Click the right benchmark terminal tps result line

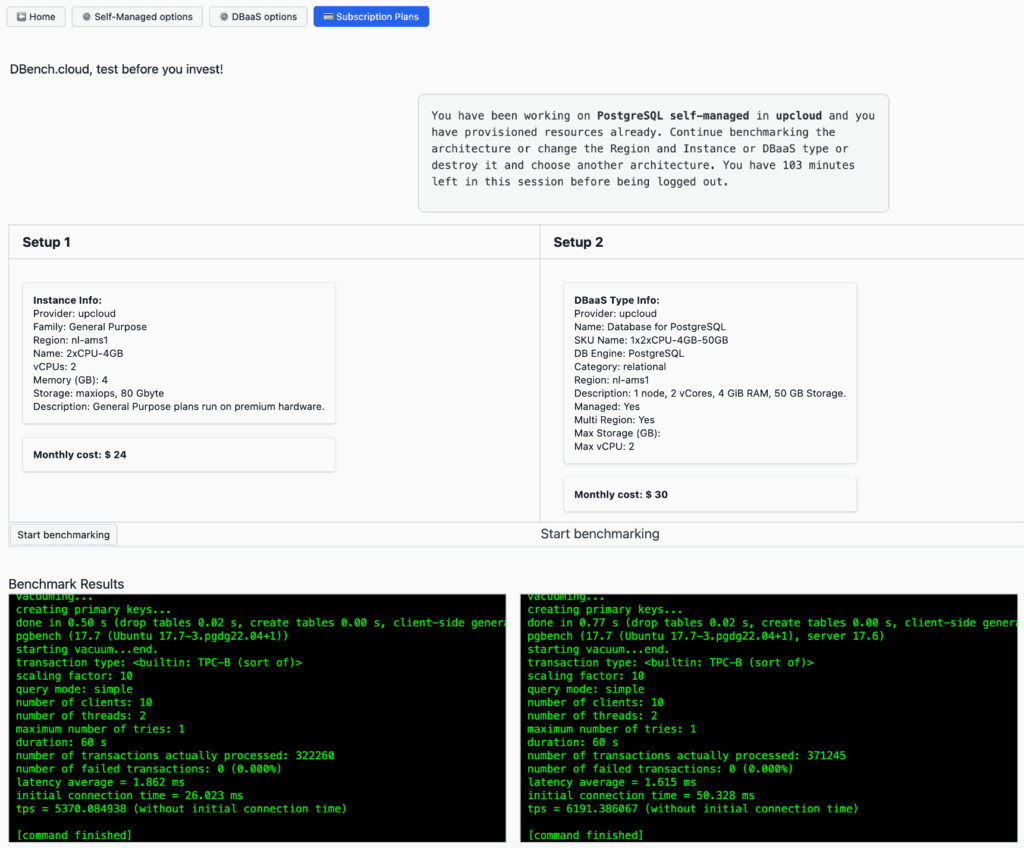pyautogui.click(x=692, y=808)
